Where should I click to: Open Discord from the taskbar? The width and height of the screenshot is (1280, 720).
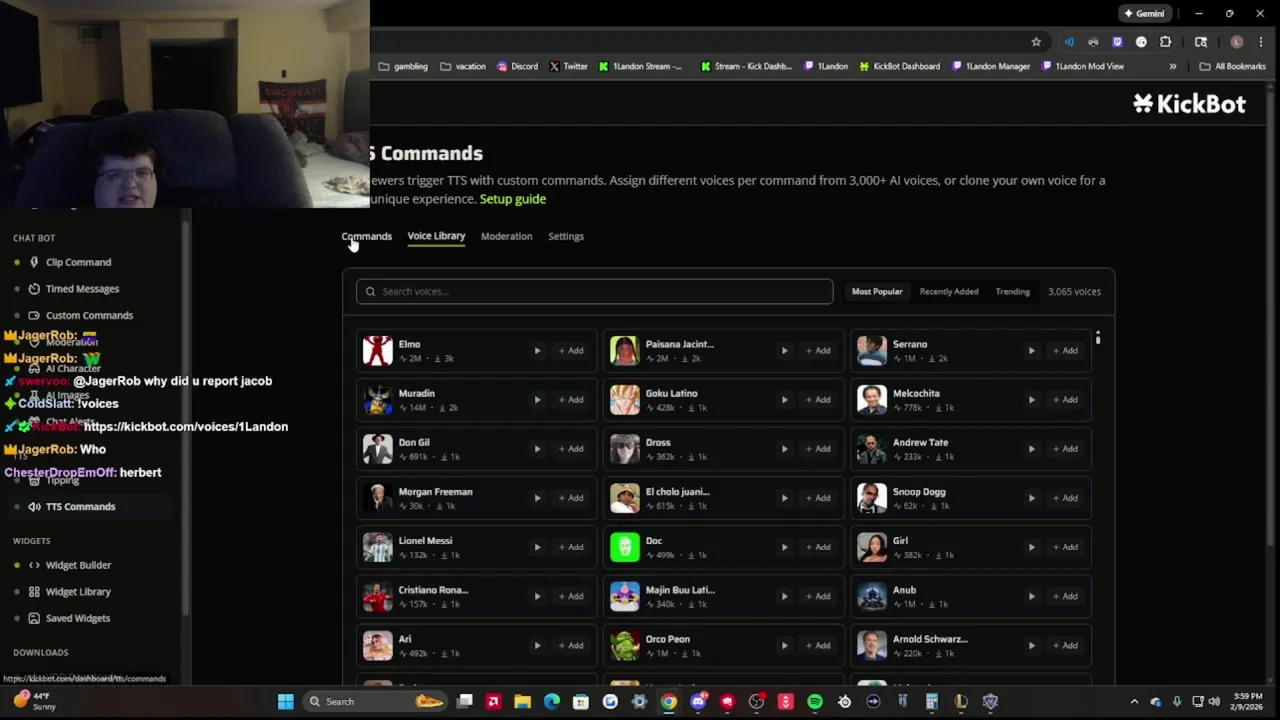tap(698, 702)
